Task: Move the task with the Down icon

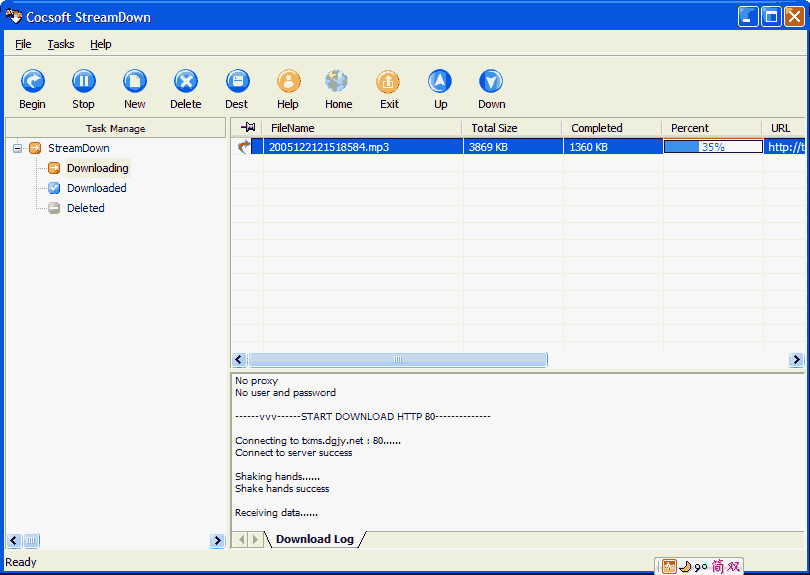Action: click(491, 81)
